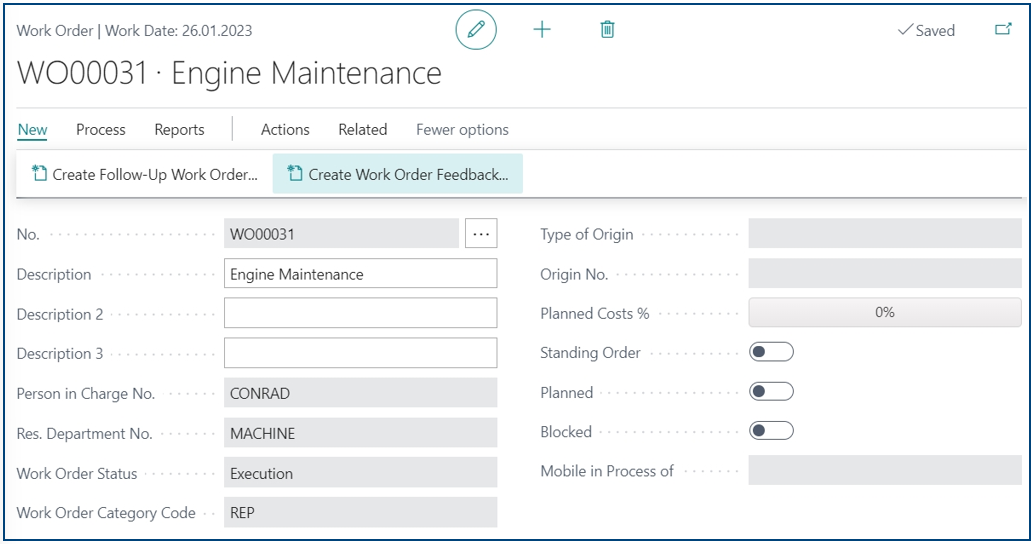Click the Work Order Category Code label

pyautogui.click(x=106, y=512)
